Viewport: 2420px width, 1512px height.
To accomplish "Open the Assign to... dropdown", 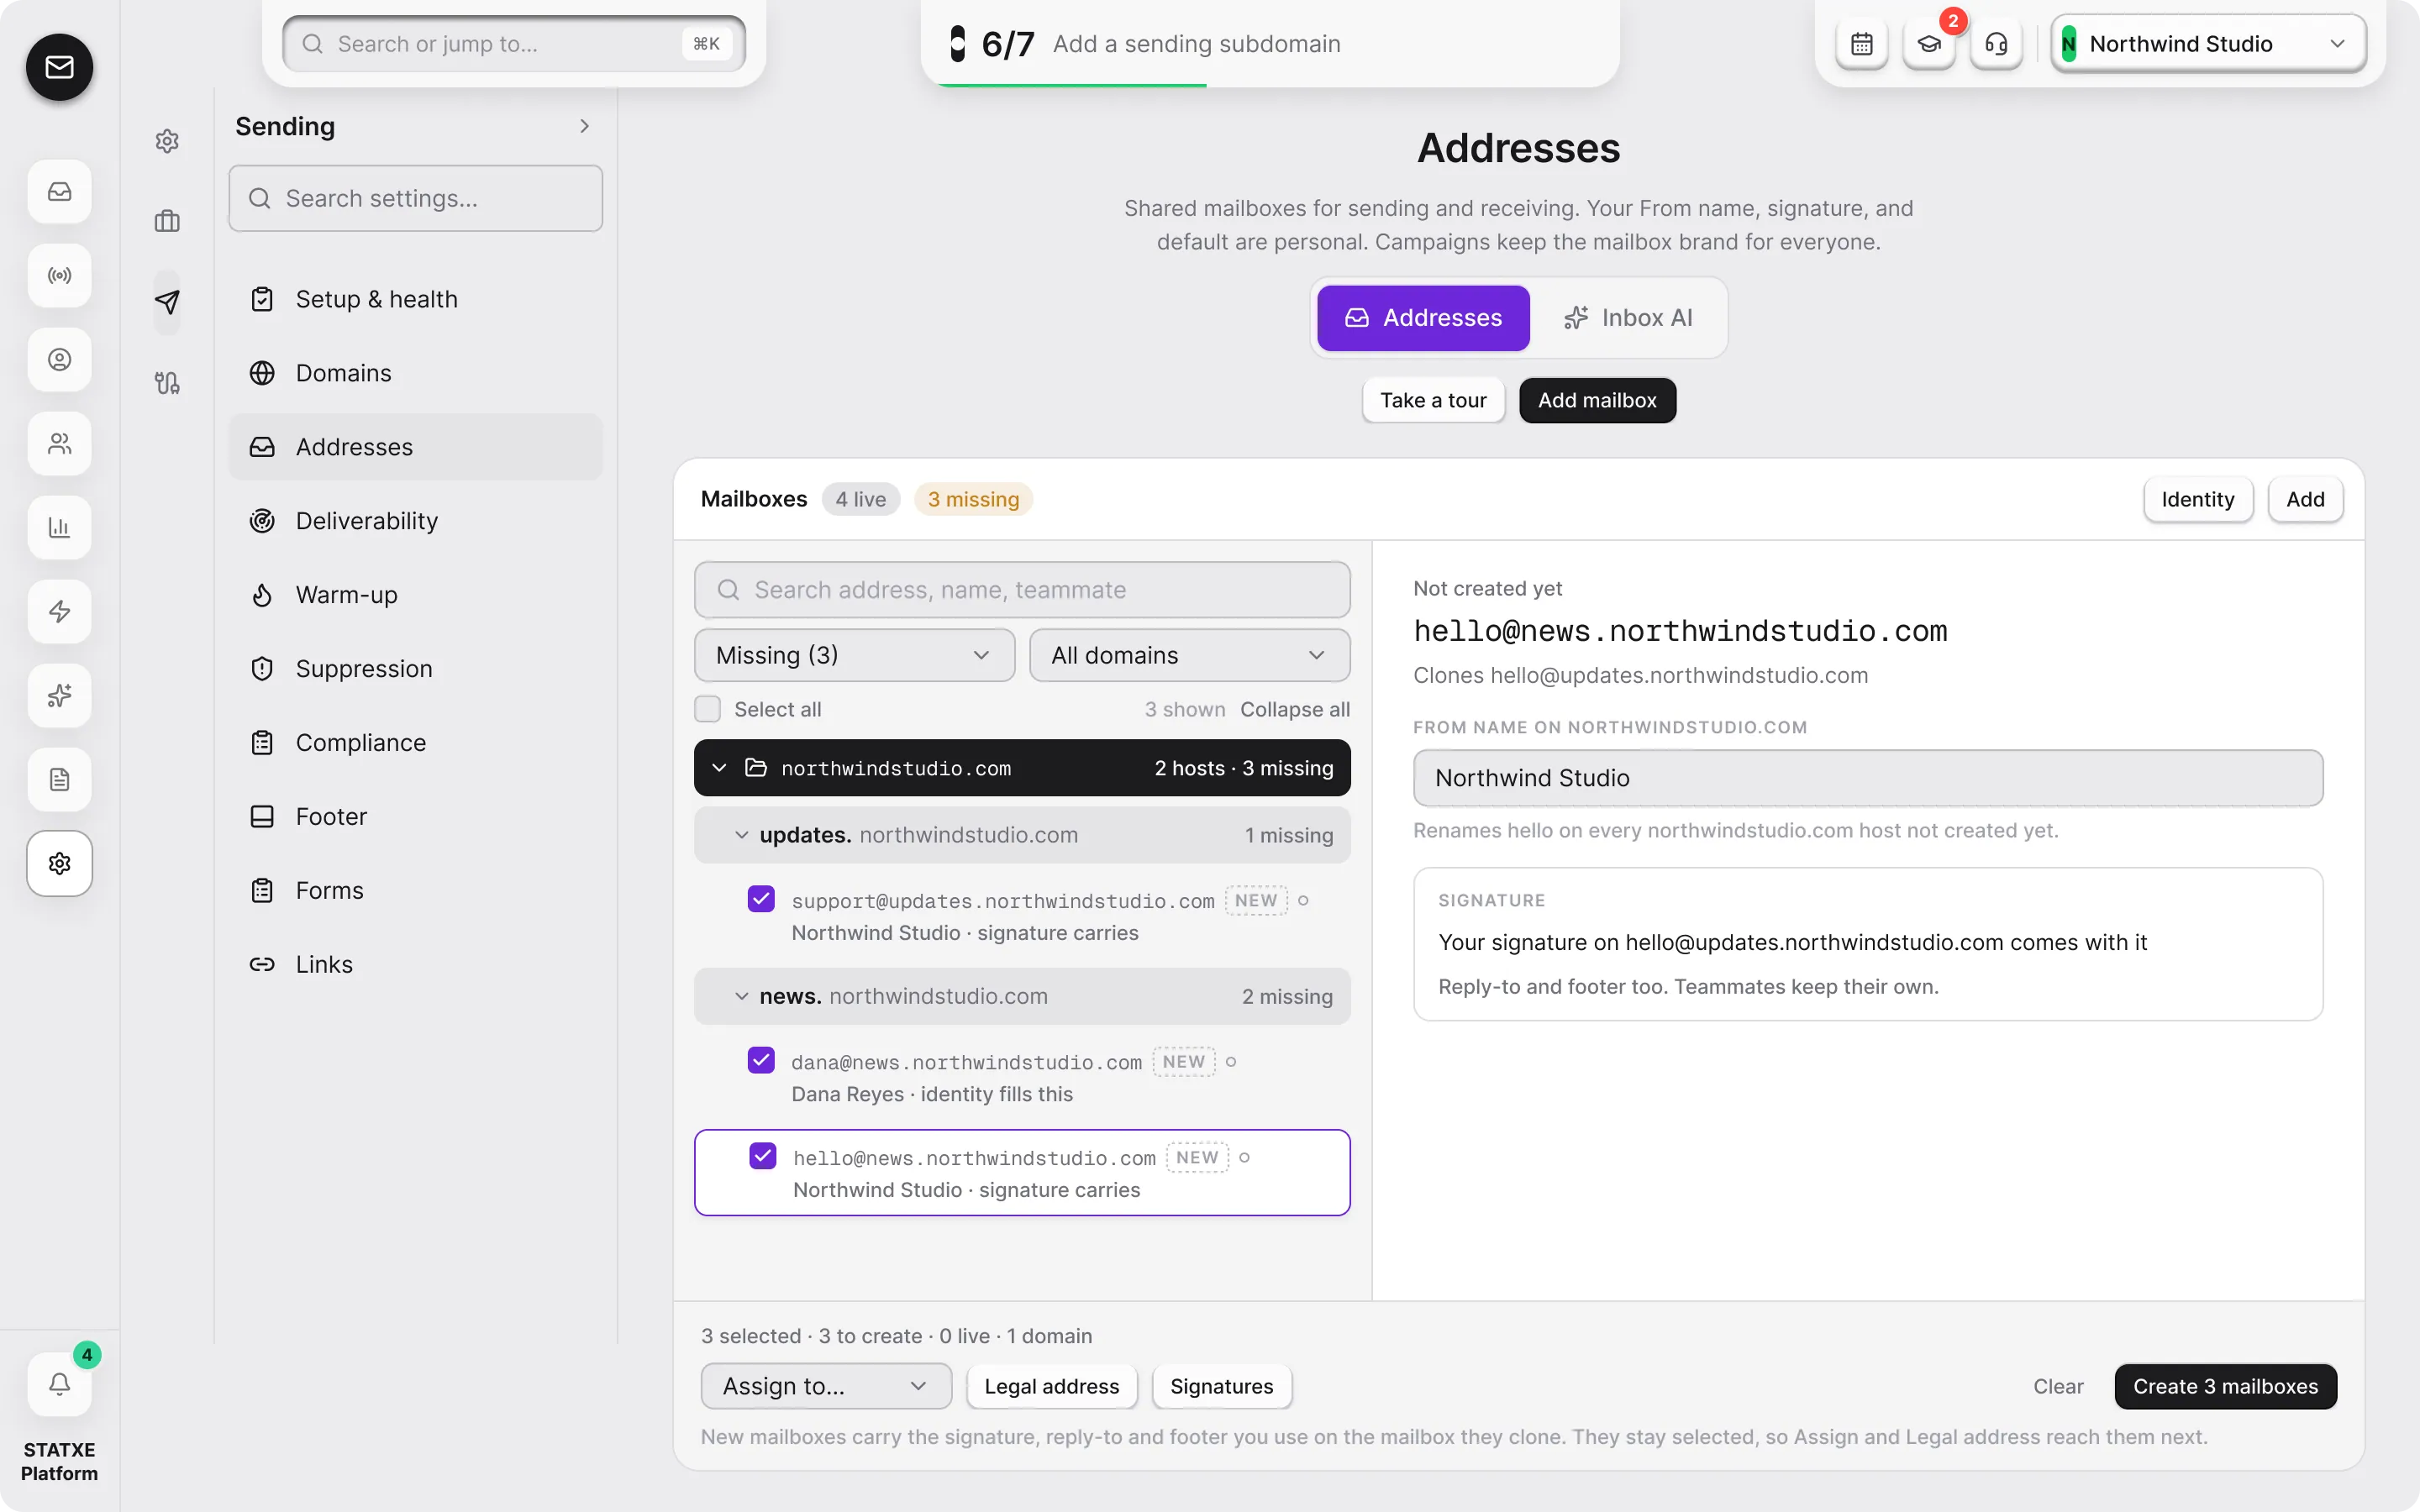I will 826,1386.
